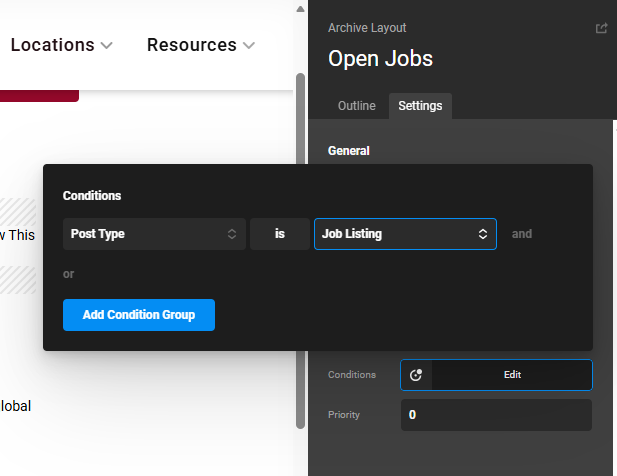Select the Settings tab
The height and width of the screenshot is (476, 617).
pyautogui.click(x=420, y=106)
